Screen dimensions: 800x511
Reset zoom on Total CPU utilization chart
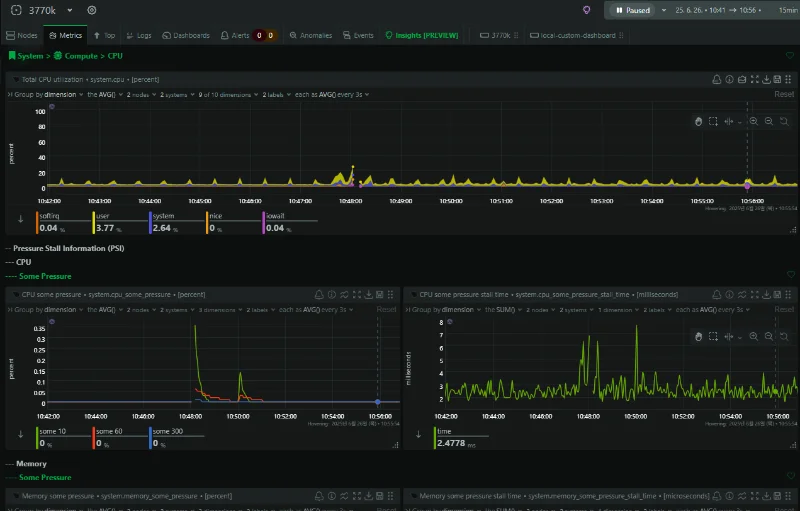pos(784,121)
